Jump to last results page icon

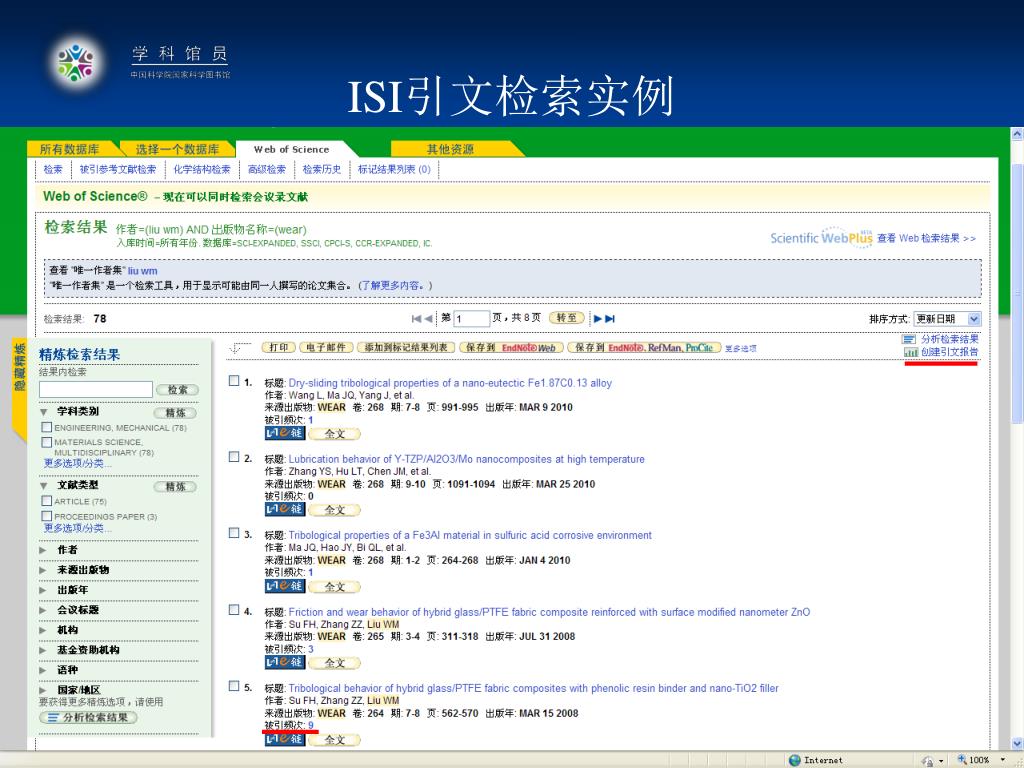pos(610,319)
